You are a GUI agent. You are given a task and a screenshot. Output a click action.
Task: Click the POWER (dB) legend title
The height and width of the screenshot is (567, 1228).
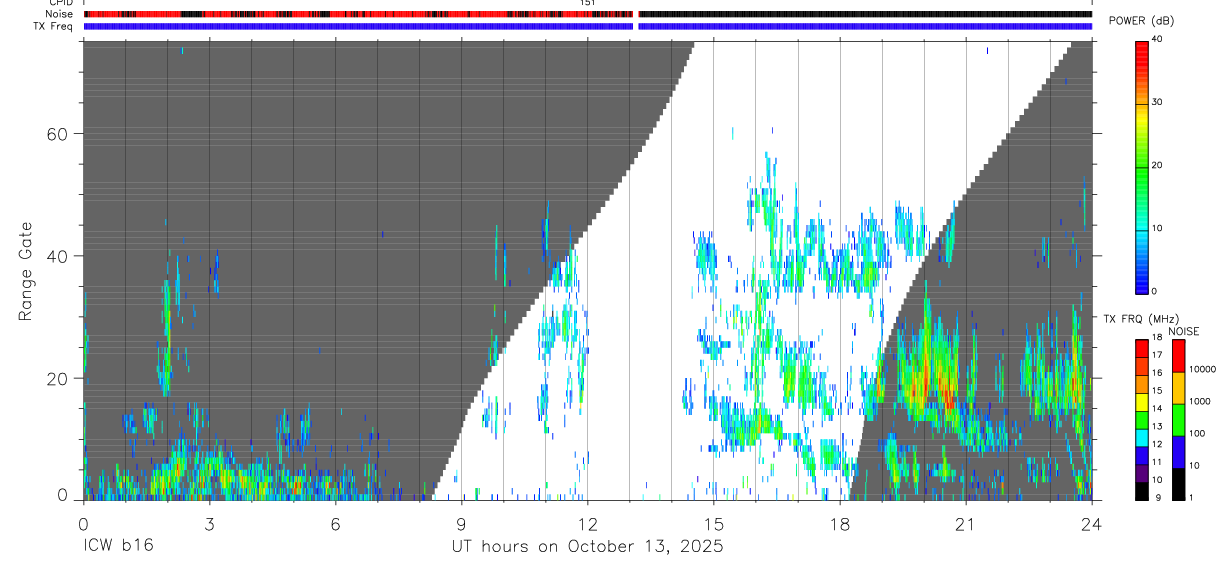pos(1141,22)
